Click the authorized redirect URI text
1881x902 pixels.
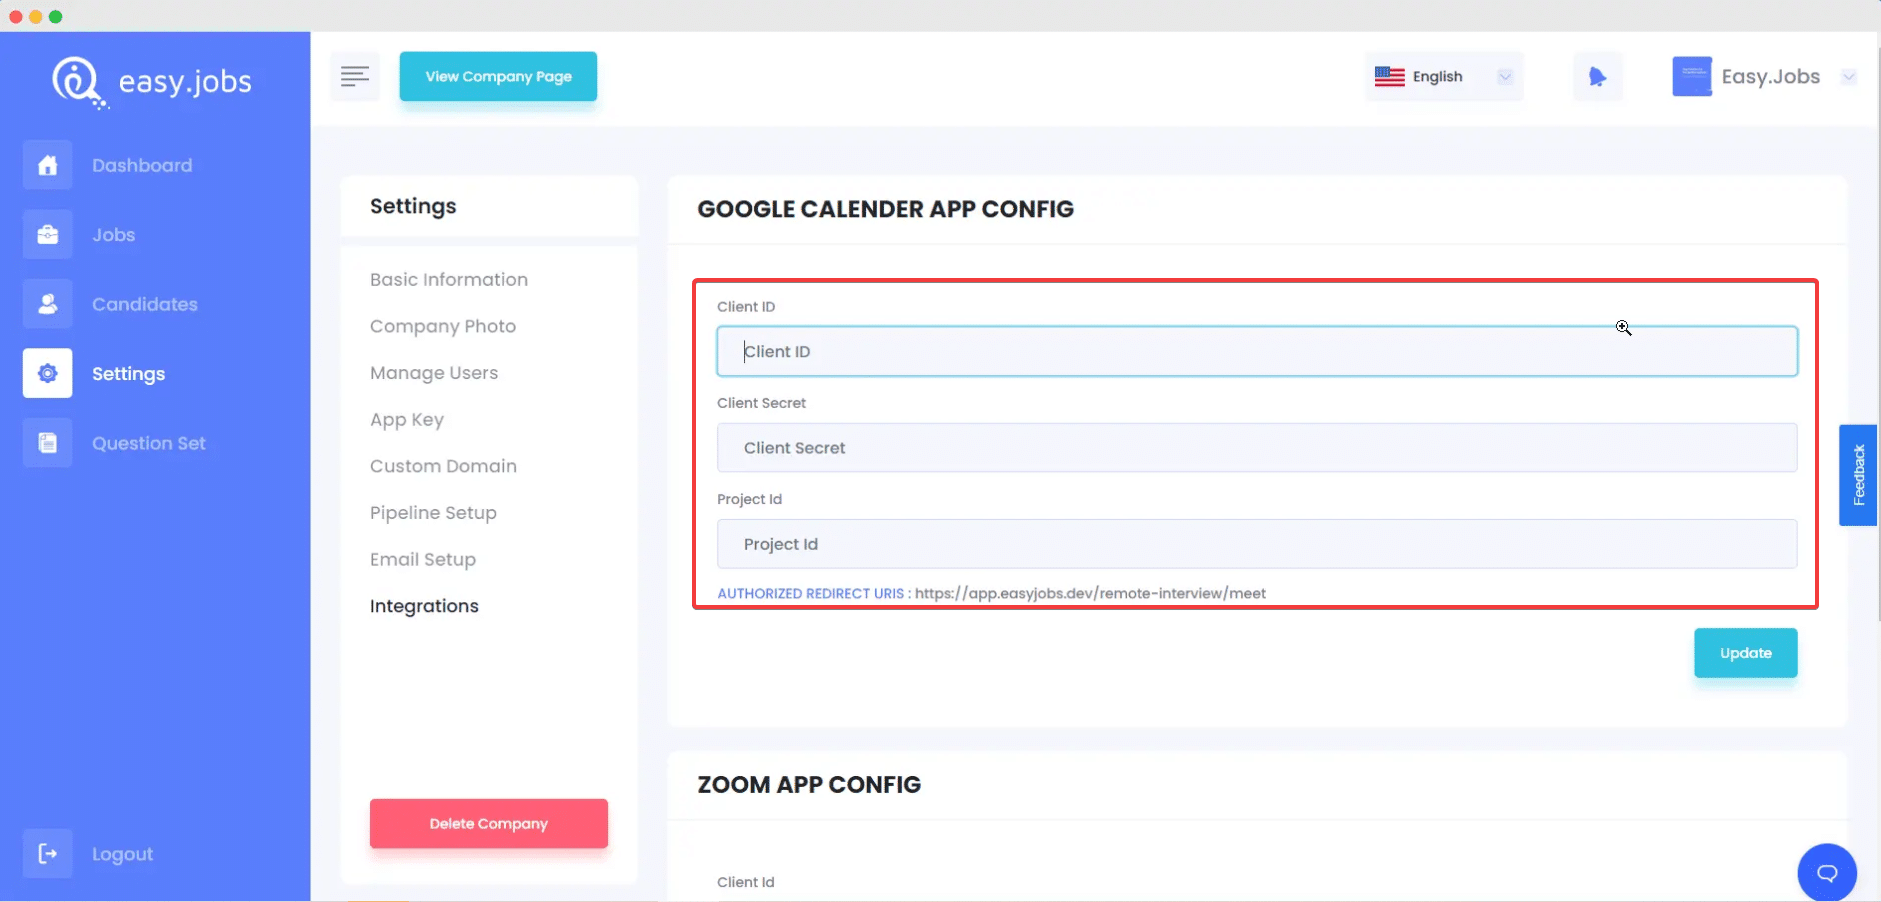[1090, 593]
